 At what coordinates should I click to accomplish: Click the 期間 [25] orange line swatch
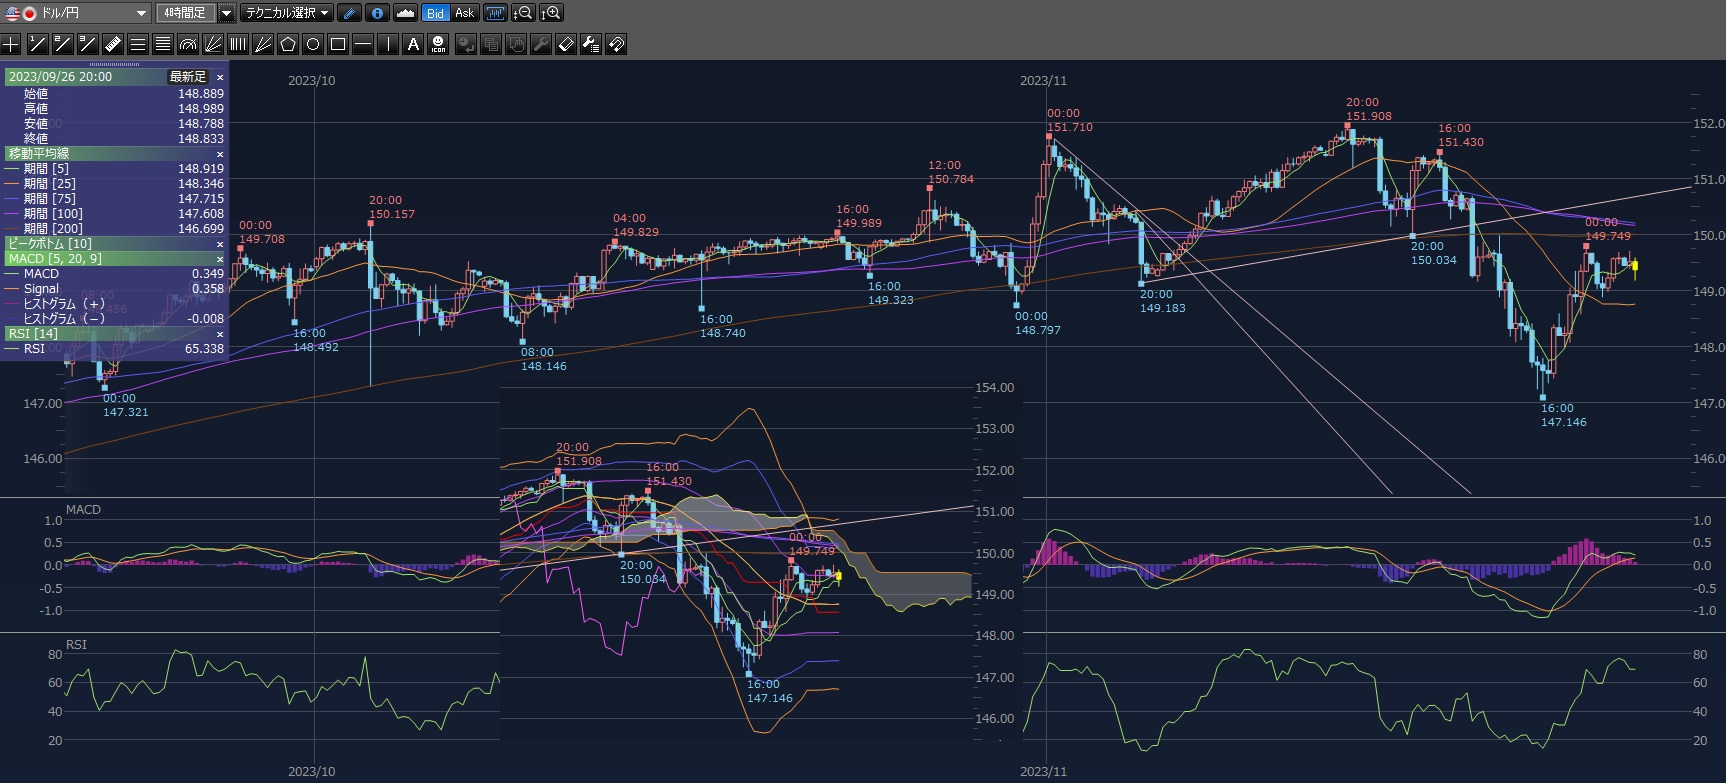point(12,184)
